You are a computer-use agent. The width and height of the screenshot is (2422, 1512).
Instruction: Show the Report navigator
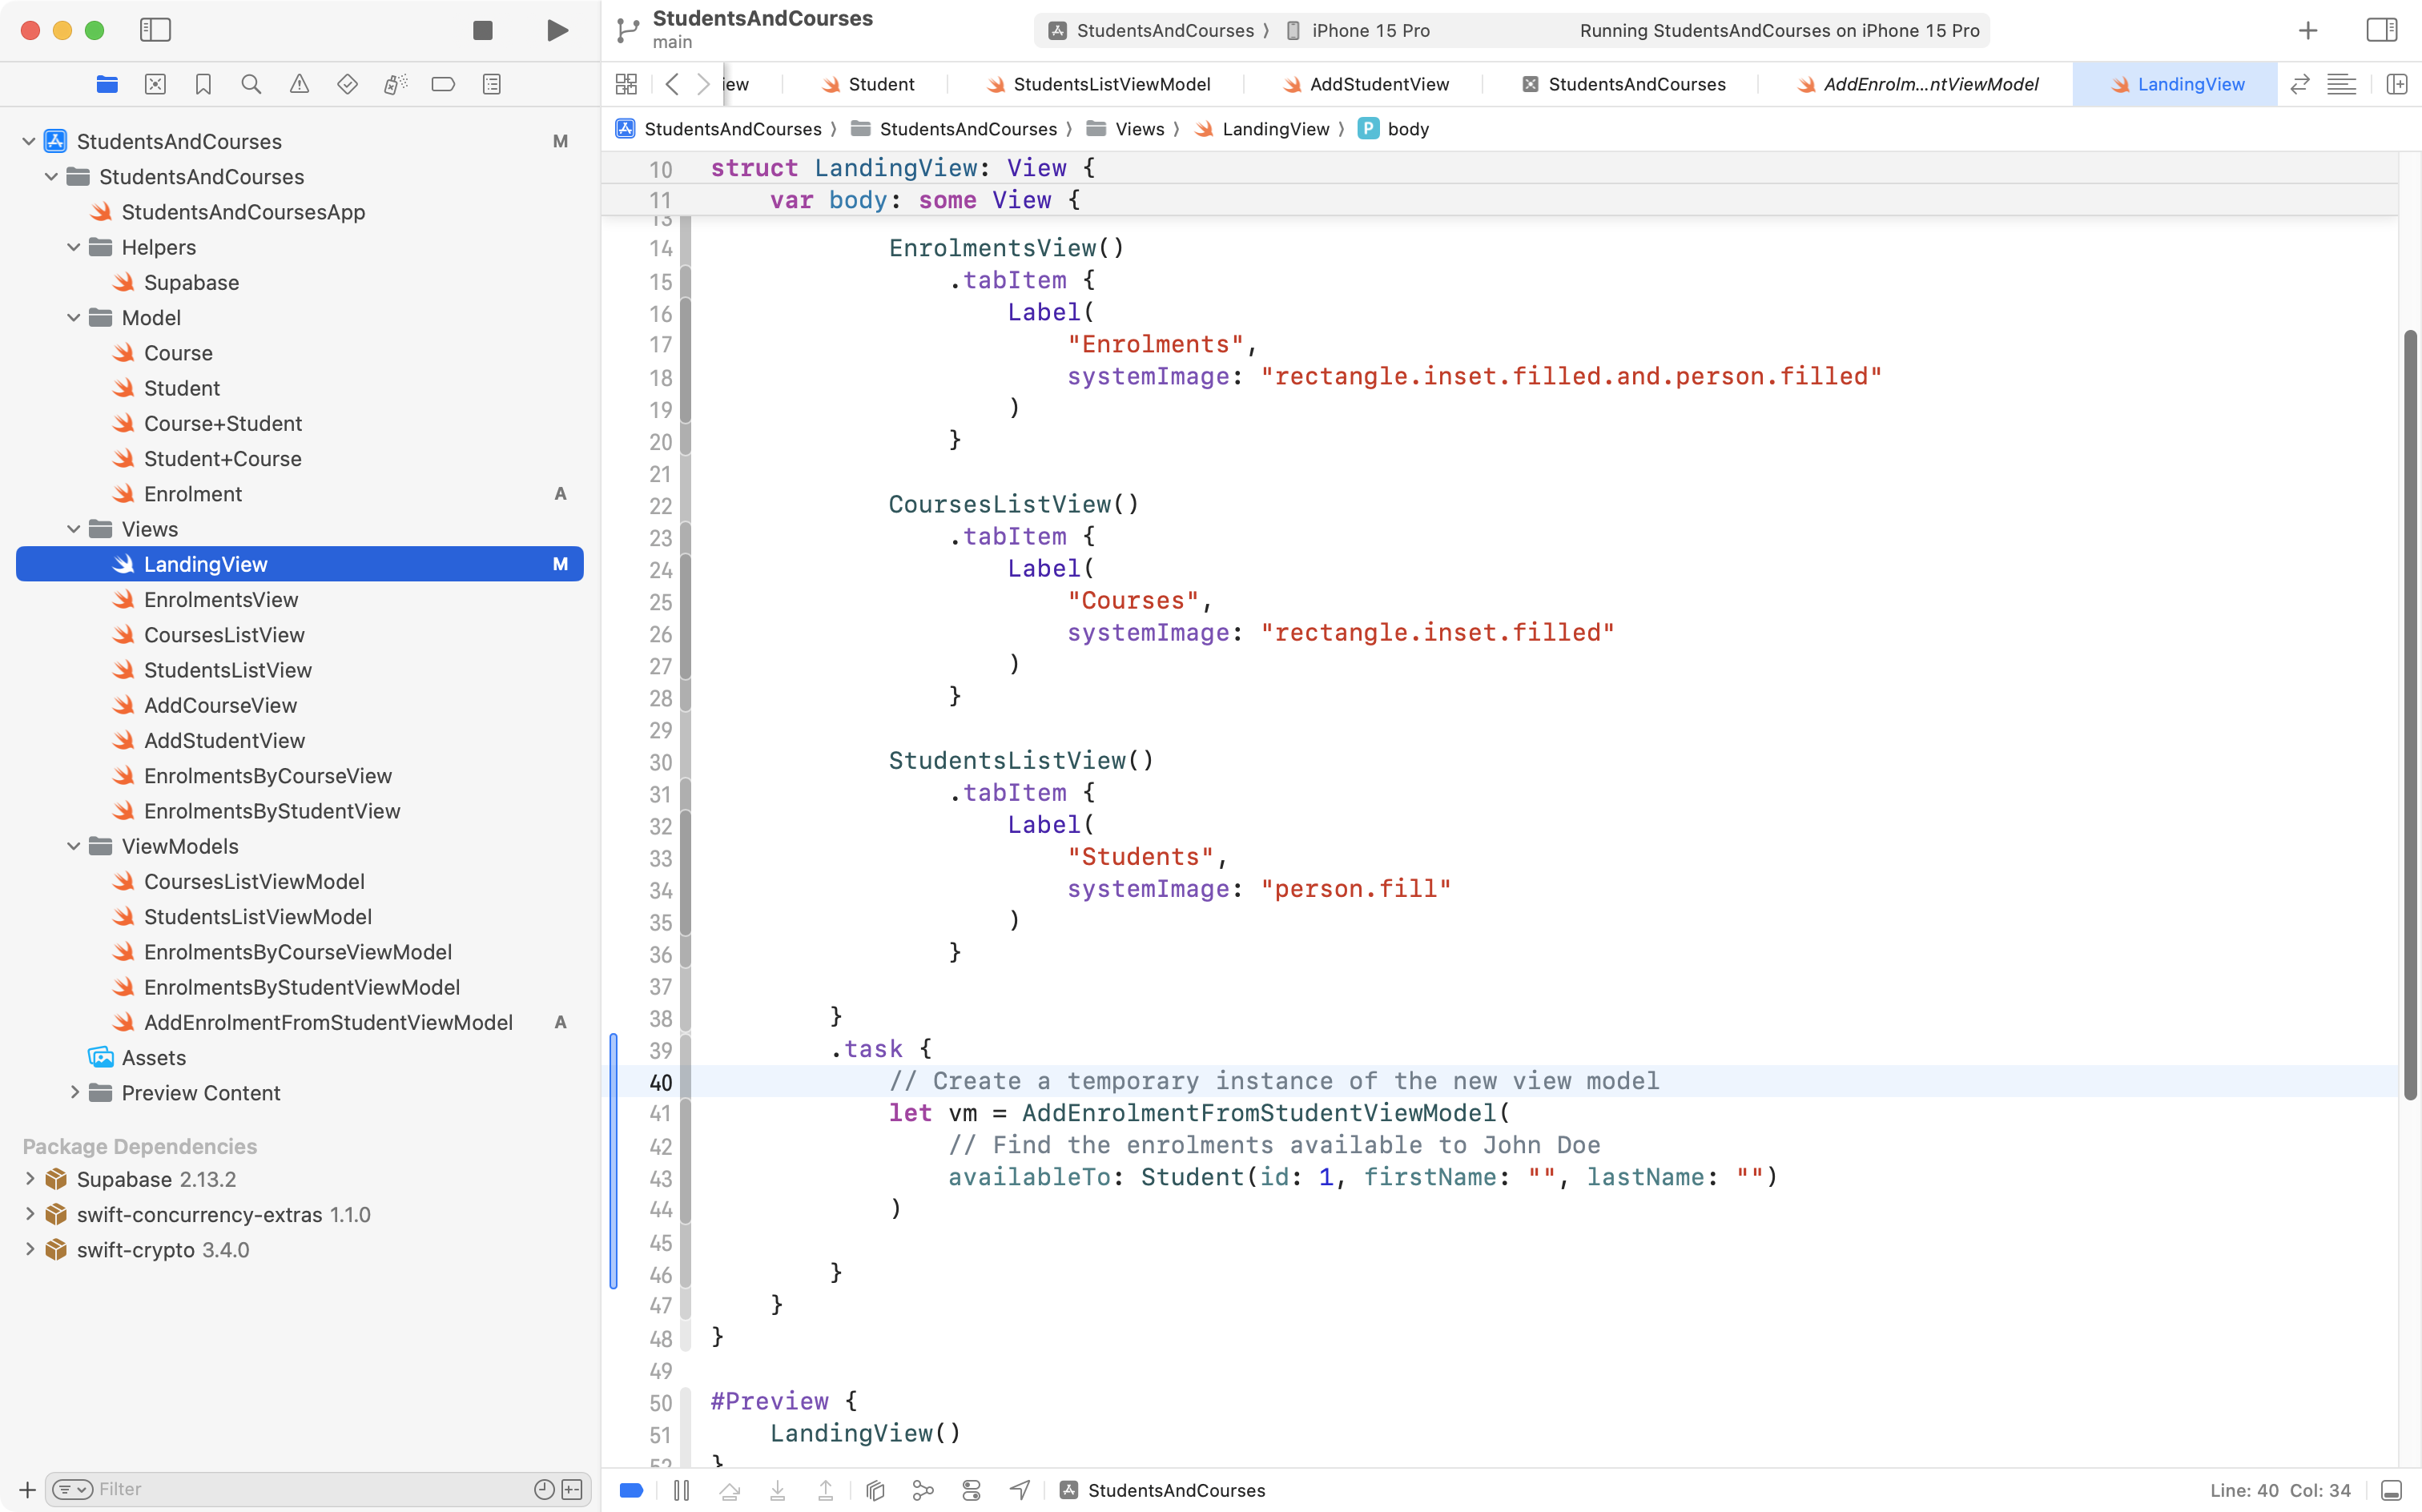[491, 84]
